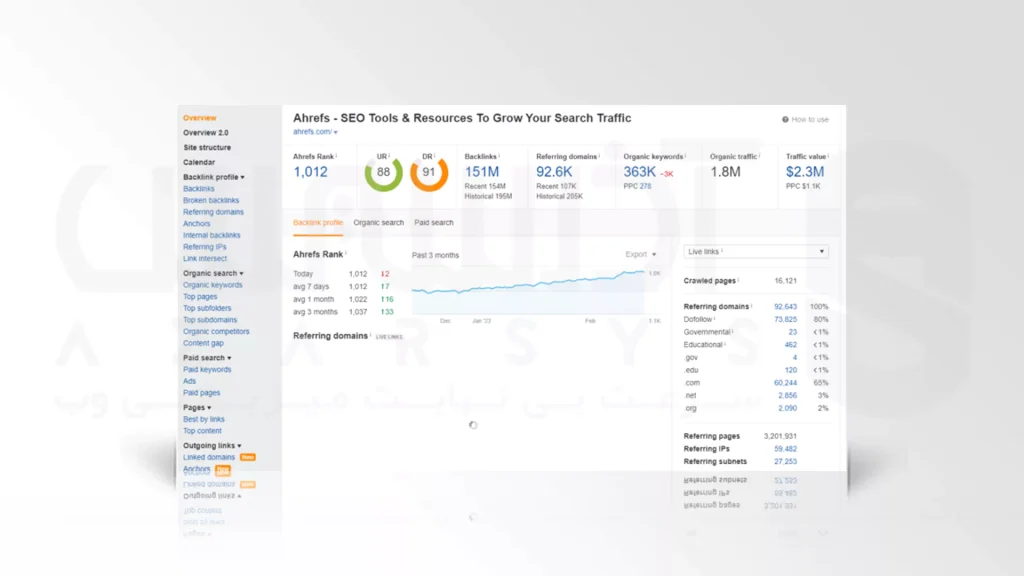
Task: Click the Ahrefs Rank line chart
Action: 528,292
